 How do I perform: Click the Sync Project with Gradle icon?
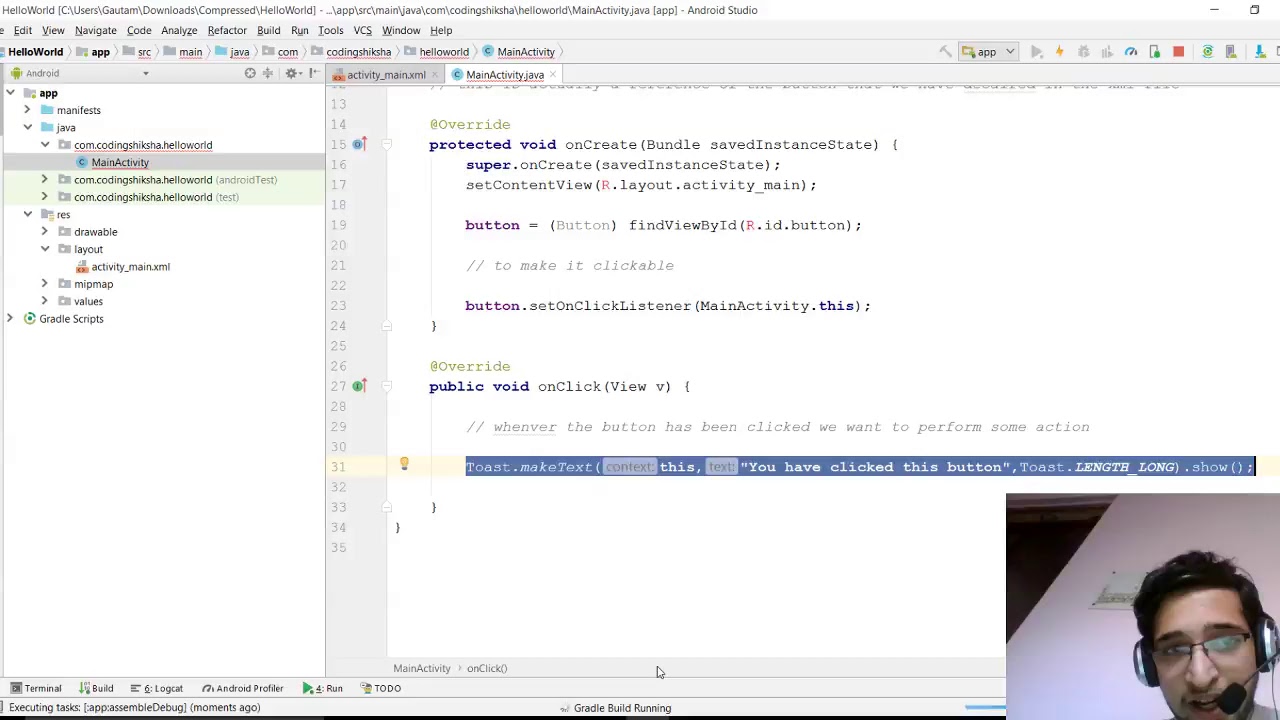(x=1207, y=52)
